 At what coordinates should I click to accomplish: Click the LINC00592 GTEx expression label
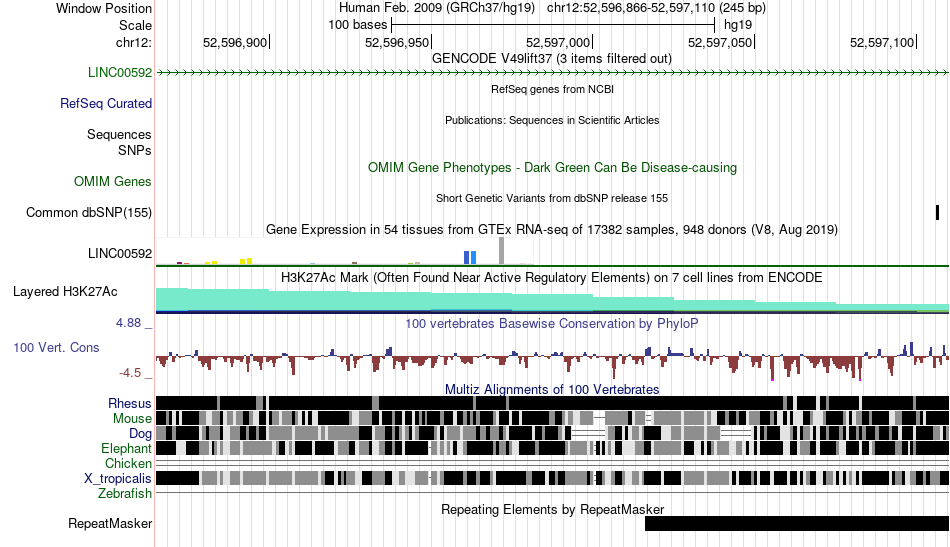tap(120, 254)
